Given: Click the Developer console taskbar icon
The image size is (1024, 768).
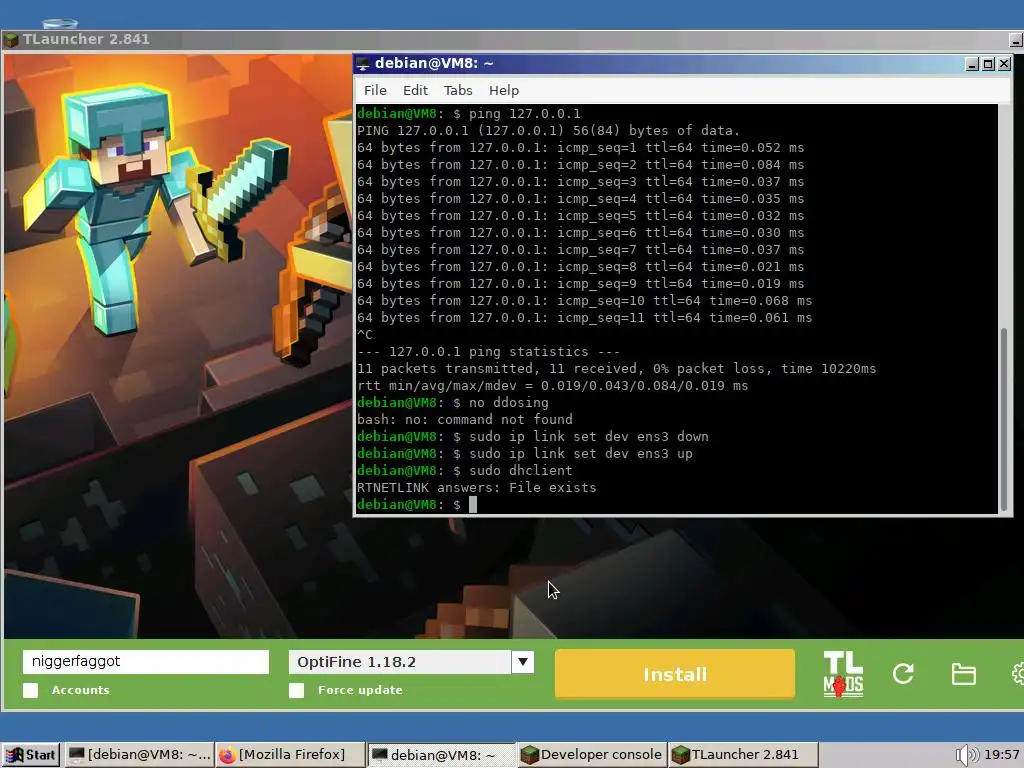Looking at the screenshot, I should pyautogui.click(x=530, y=755).
